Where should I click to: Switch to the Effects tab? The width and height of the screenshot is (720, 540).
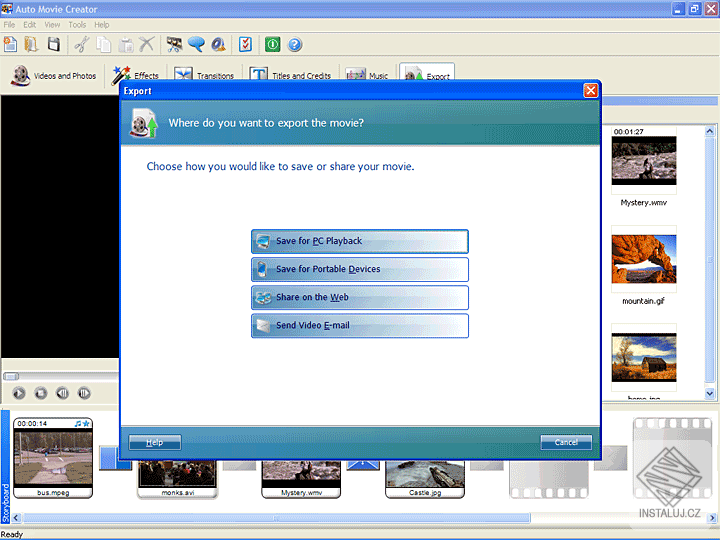tap(136, 74)
